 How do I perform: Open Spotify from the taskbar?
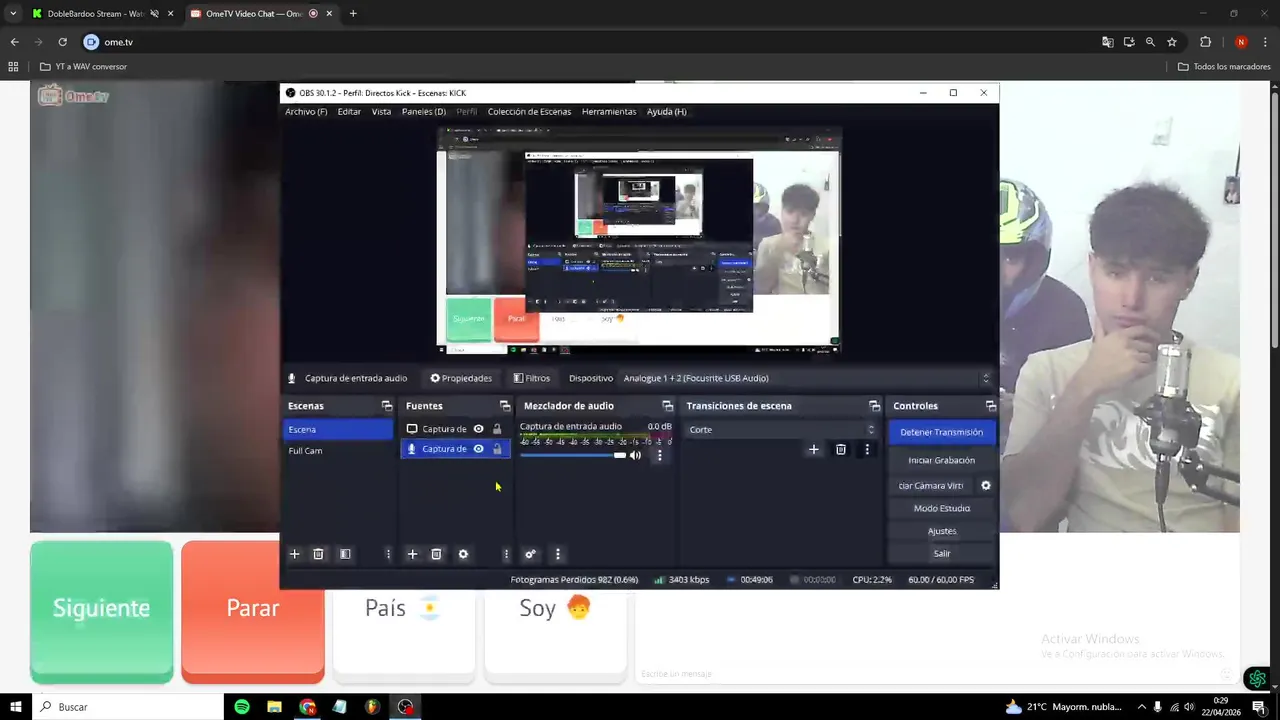(x=242, y=707)
